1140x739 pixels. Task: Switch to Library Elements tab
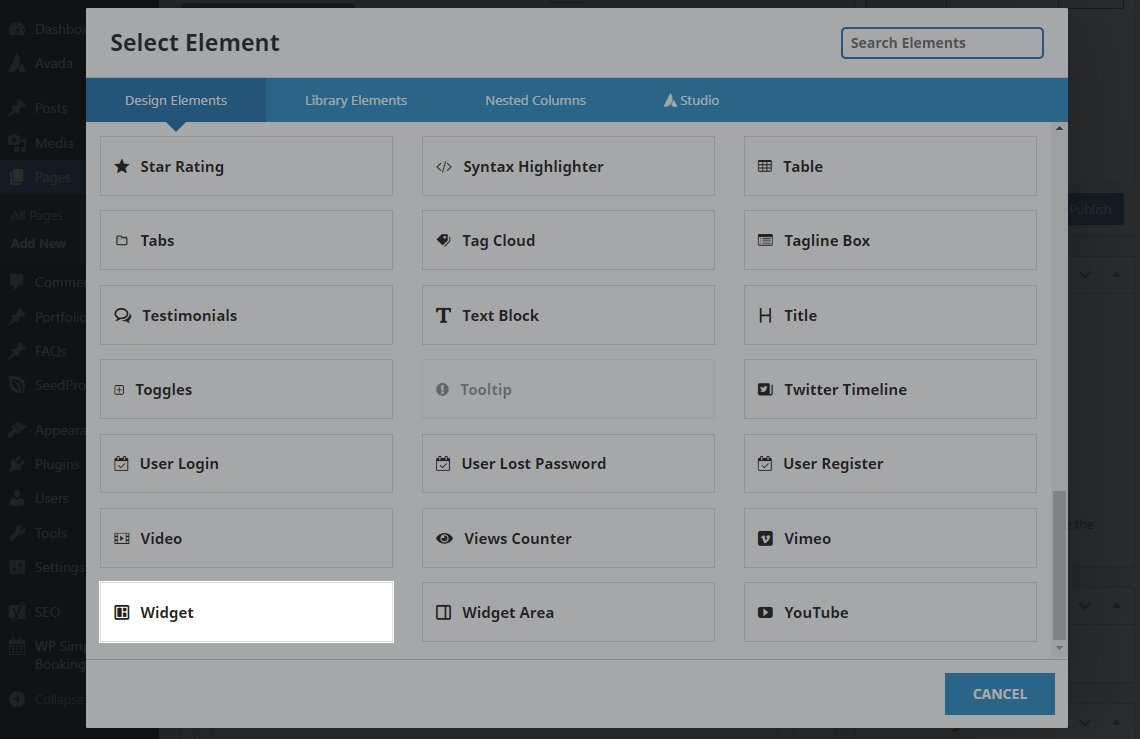[x=356, y=100]
